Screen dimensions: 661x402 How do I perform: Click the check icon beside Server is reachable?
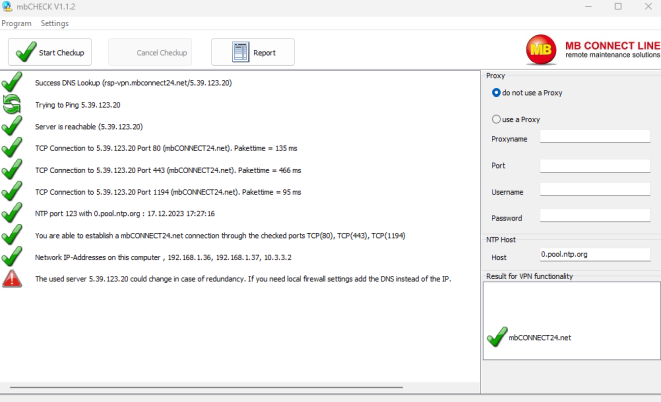tap(12, 126)
